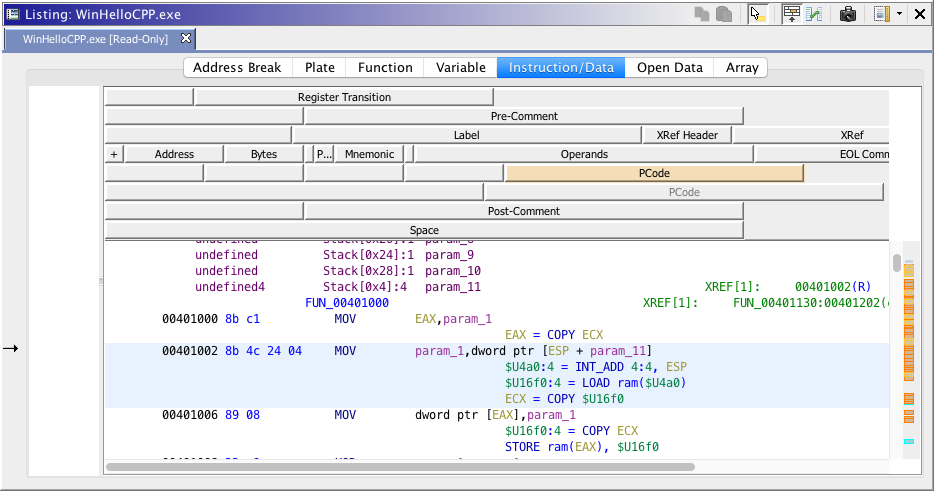Click the camera snapshot icon

click(848, 14)
